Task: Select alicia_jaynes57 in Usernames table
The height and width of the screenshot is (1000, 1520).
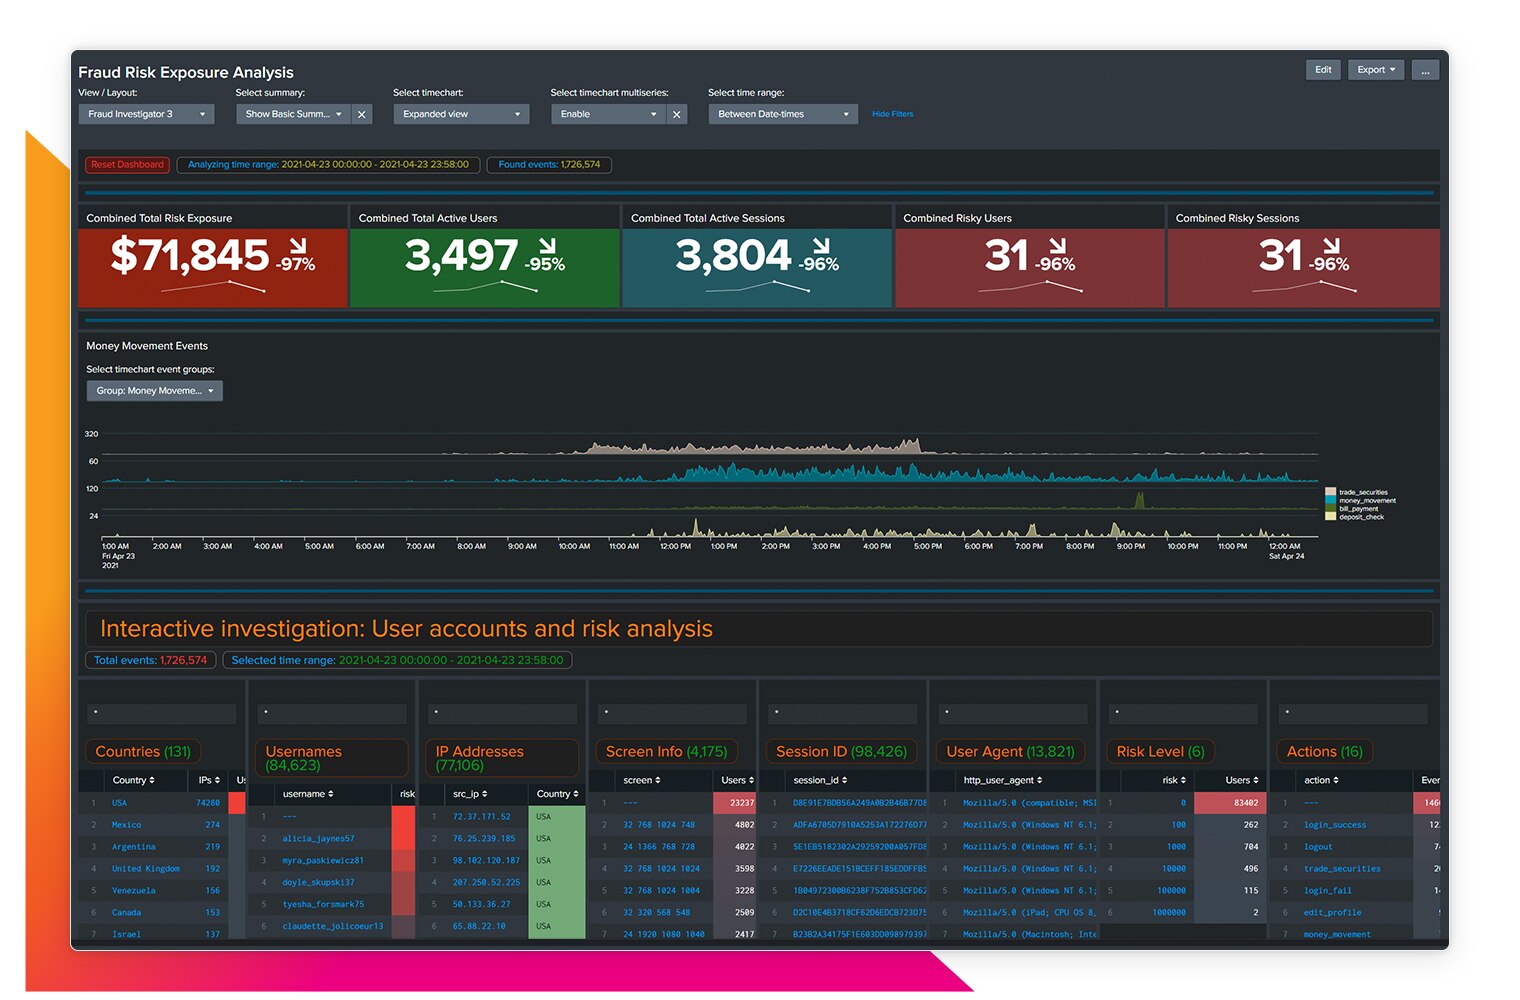Action: (x=318, y=839)
